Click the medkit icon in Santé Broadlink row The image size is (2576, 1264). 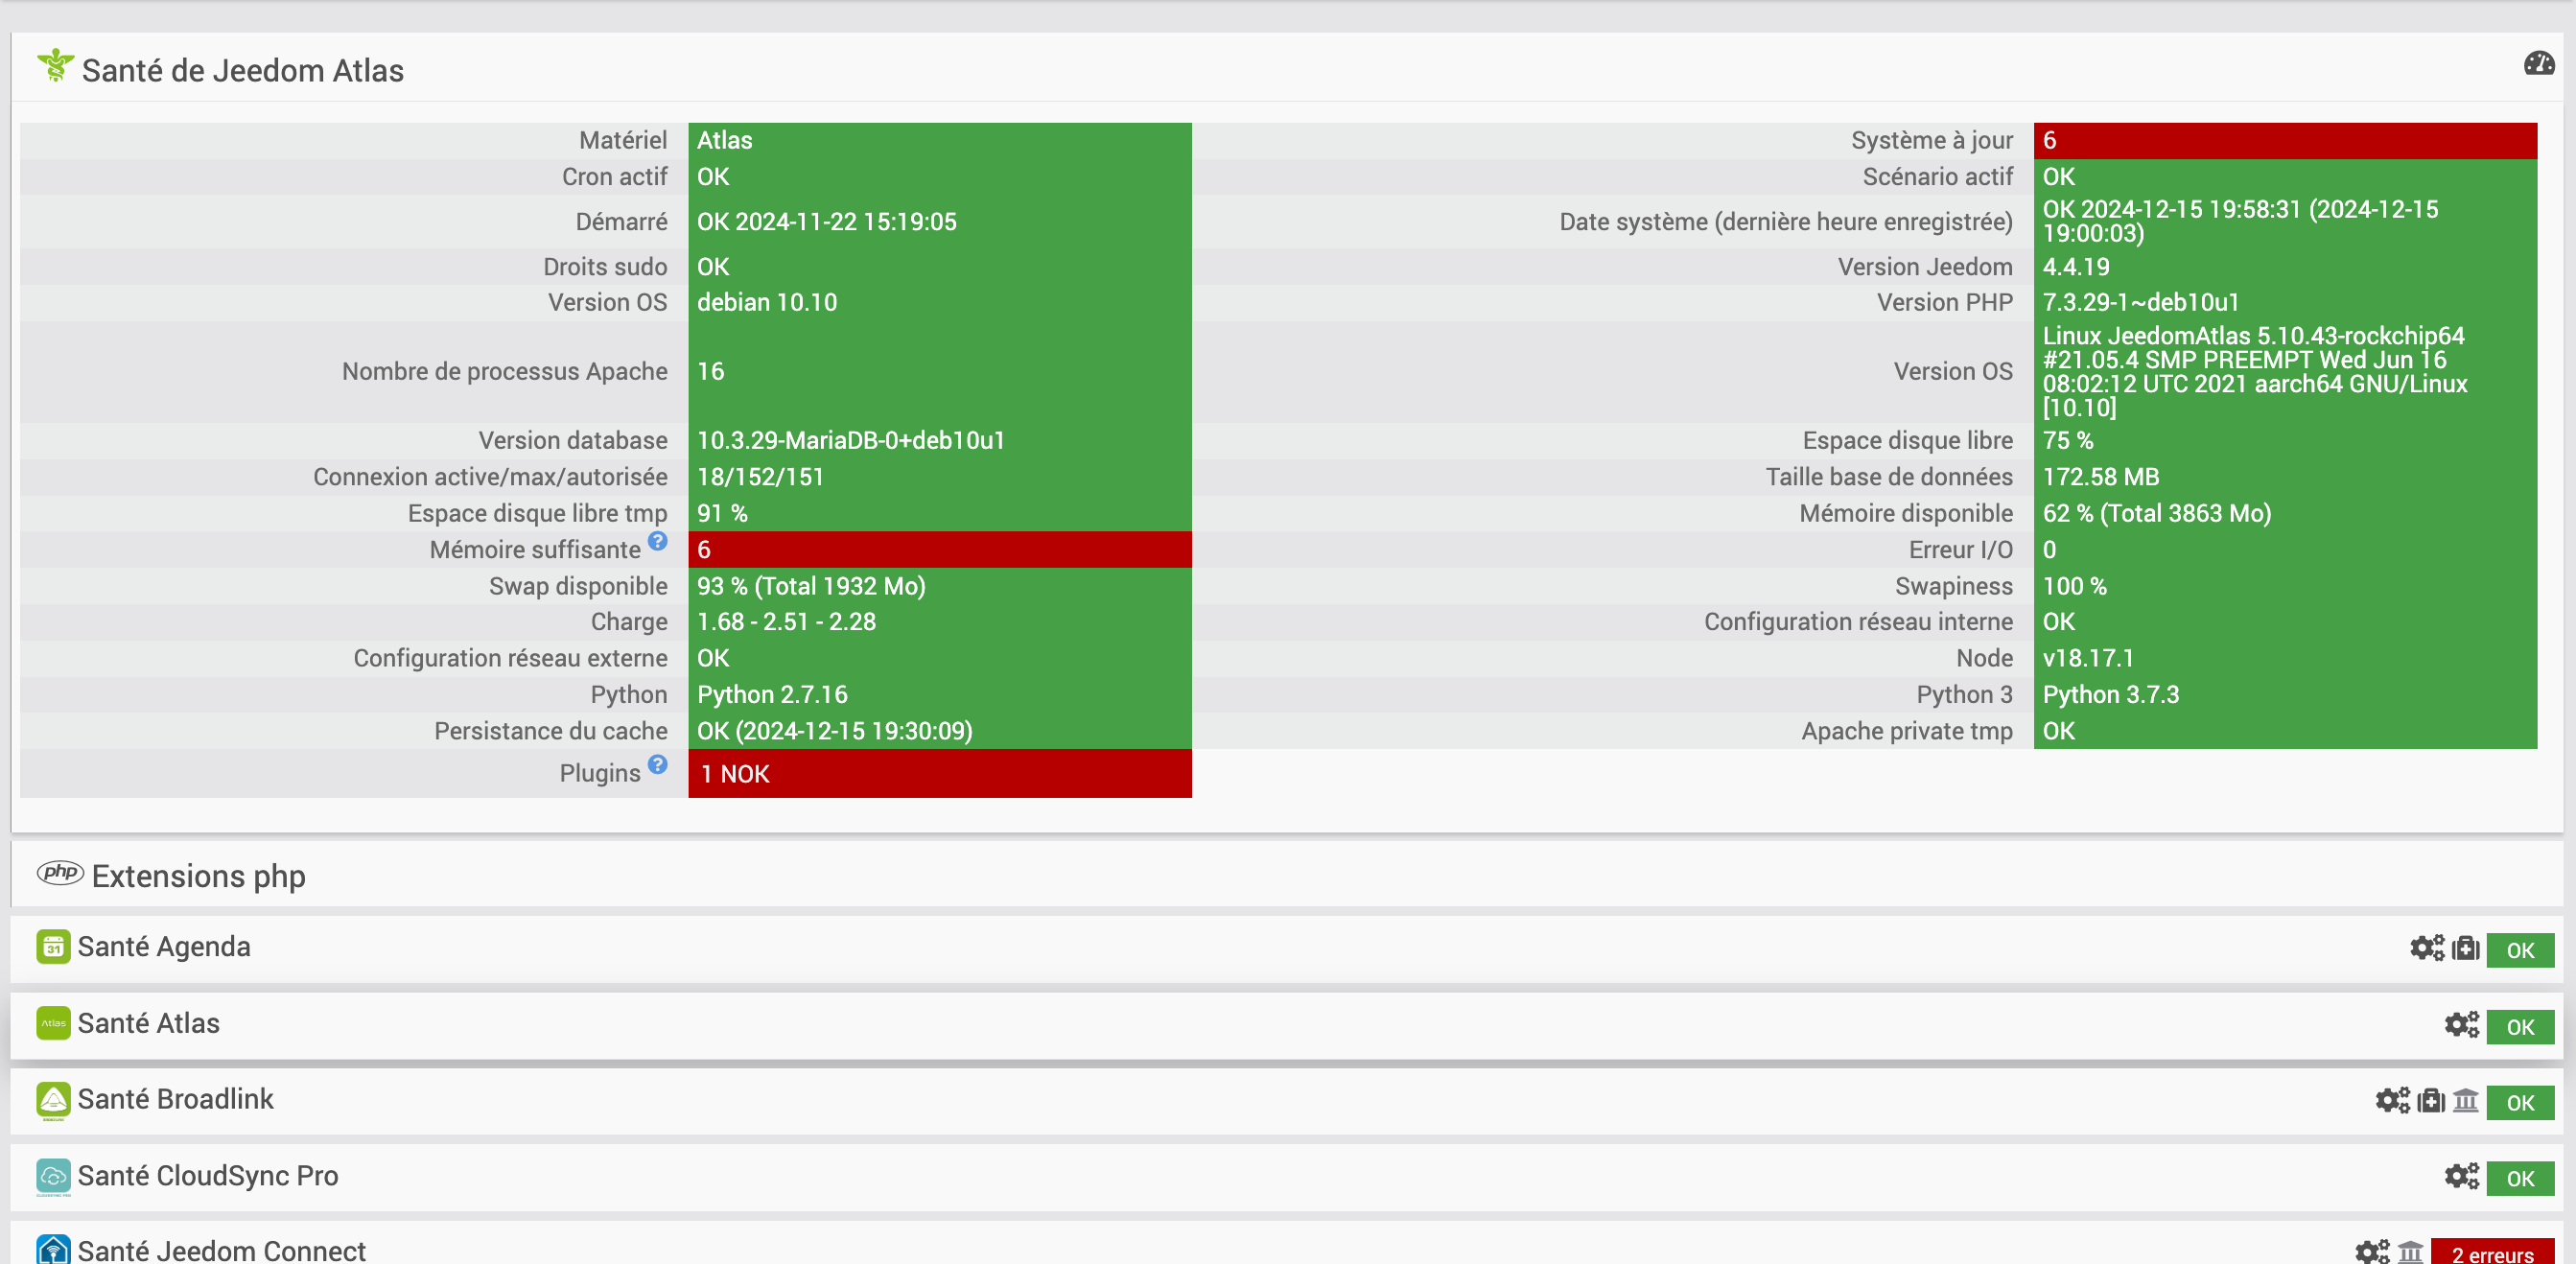point(2430,1100)
